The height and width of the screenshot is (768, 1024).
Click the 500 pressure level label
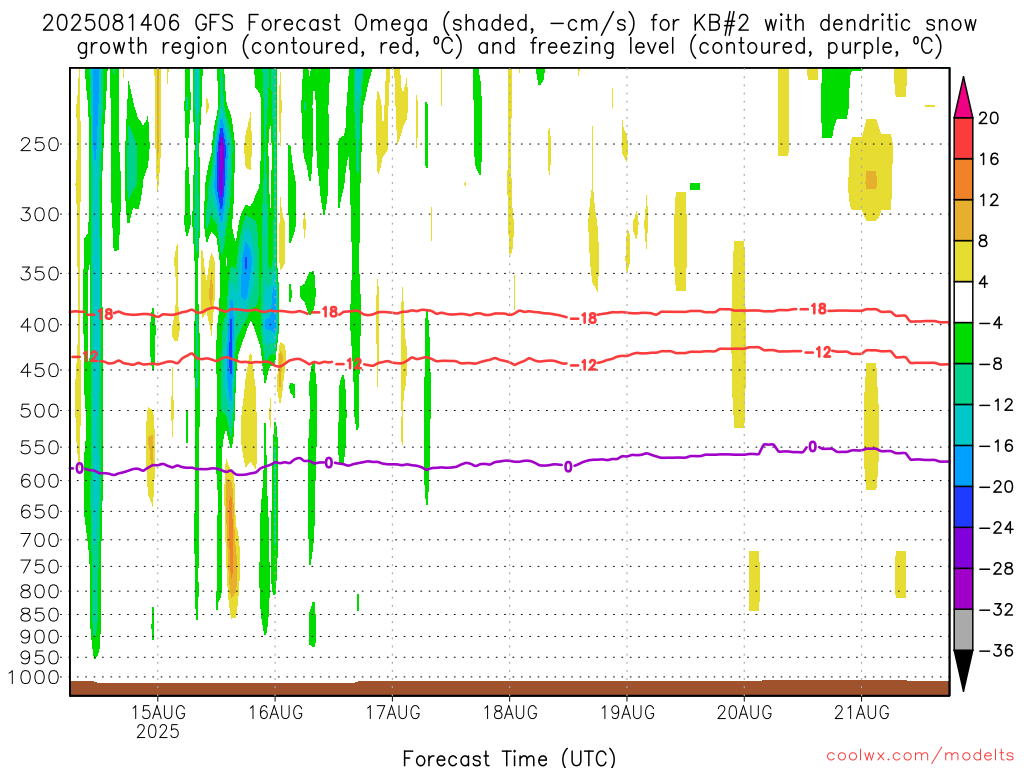click(x=40, y=411)
